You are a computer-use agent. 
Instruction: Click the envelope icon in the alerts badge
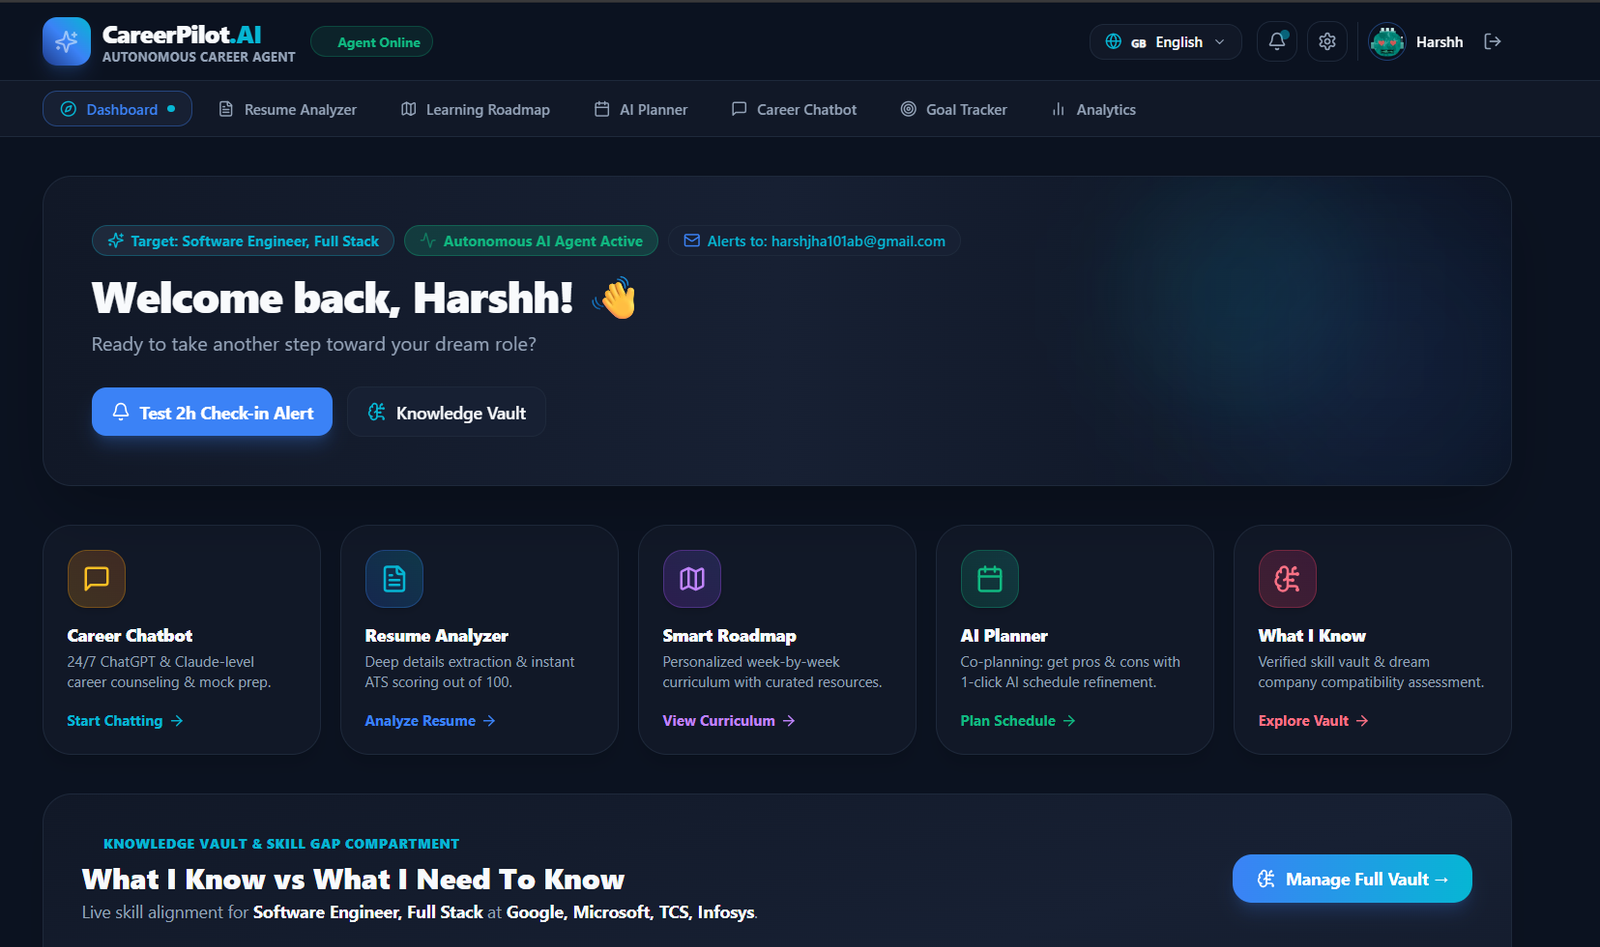[691, 241]
